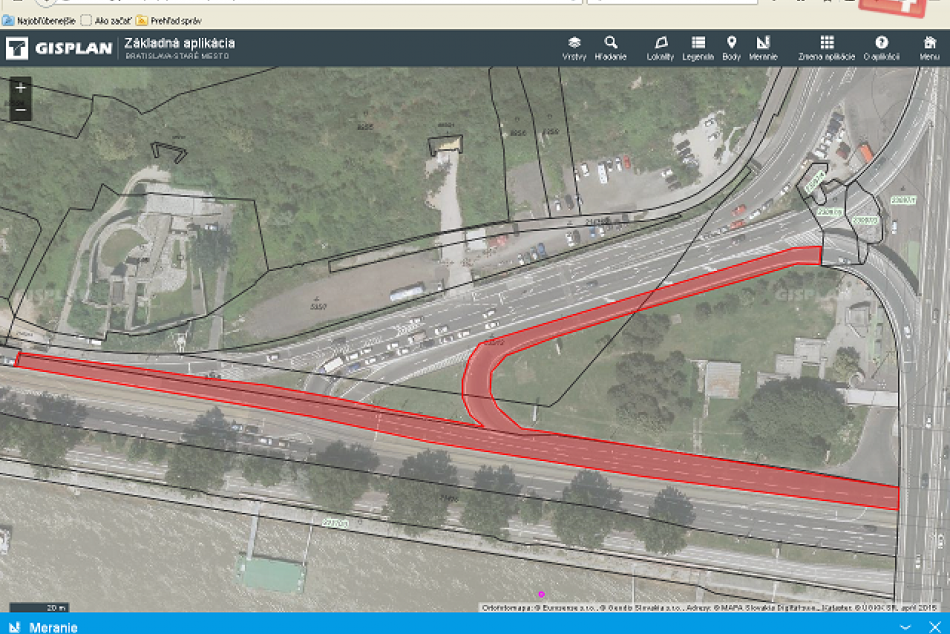
Task: Open the O aplikácii info
Action: click(x=881, y=48)
